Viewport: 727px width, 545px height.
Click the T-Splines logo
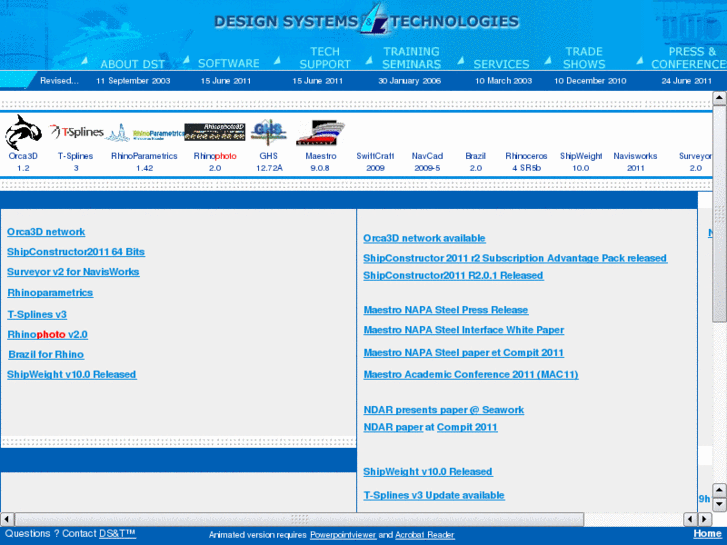click(77, 132)
